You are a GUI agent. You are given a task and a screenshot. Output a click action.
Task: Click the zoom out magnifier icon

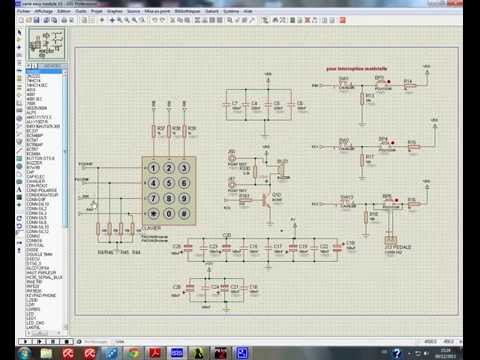pos(127,20)
